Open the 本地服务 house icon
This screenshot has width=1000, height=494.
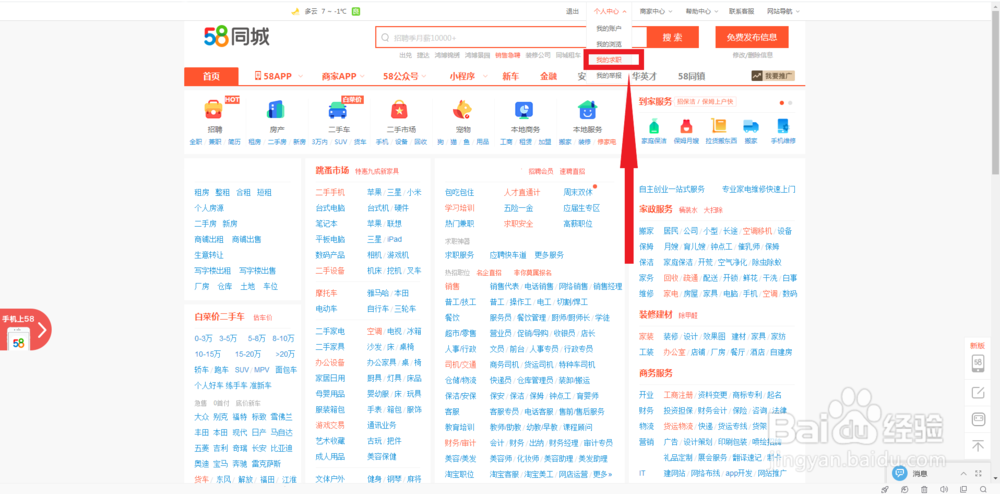tap(587, 110)
